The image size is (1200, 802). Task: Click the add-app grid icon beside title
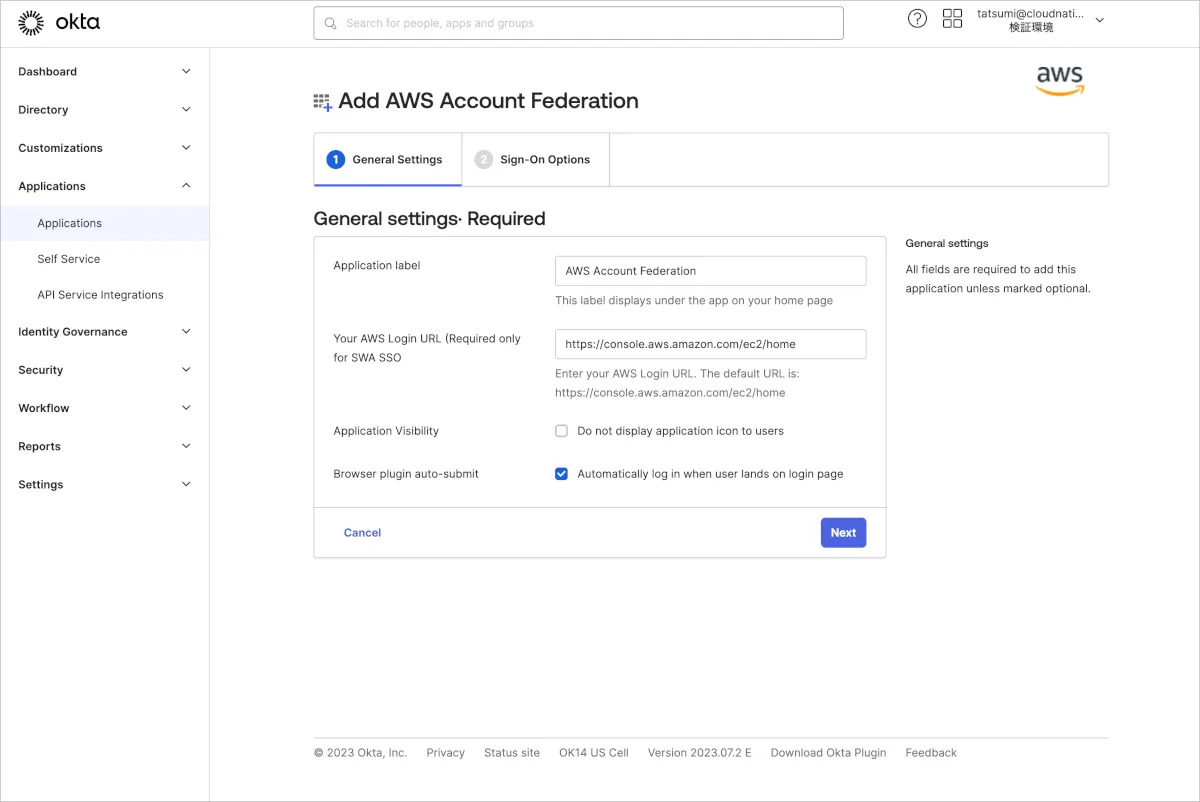pos(322,102)
